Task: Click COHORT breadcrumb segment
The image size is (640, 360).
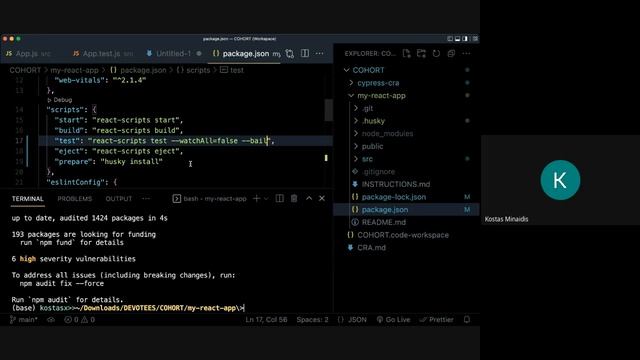Action: (25, 70)
